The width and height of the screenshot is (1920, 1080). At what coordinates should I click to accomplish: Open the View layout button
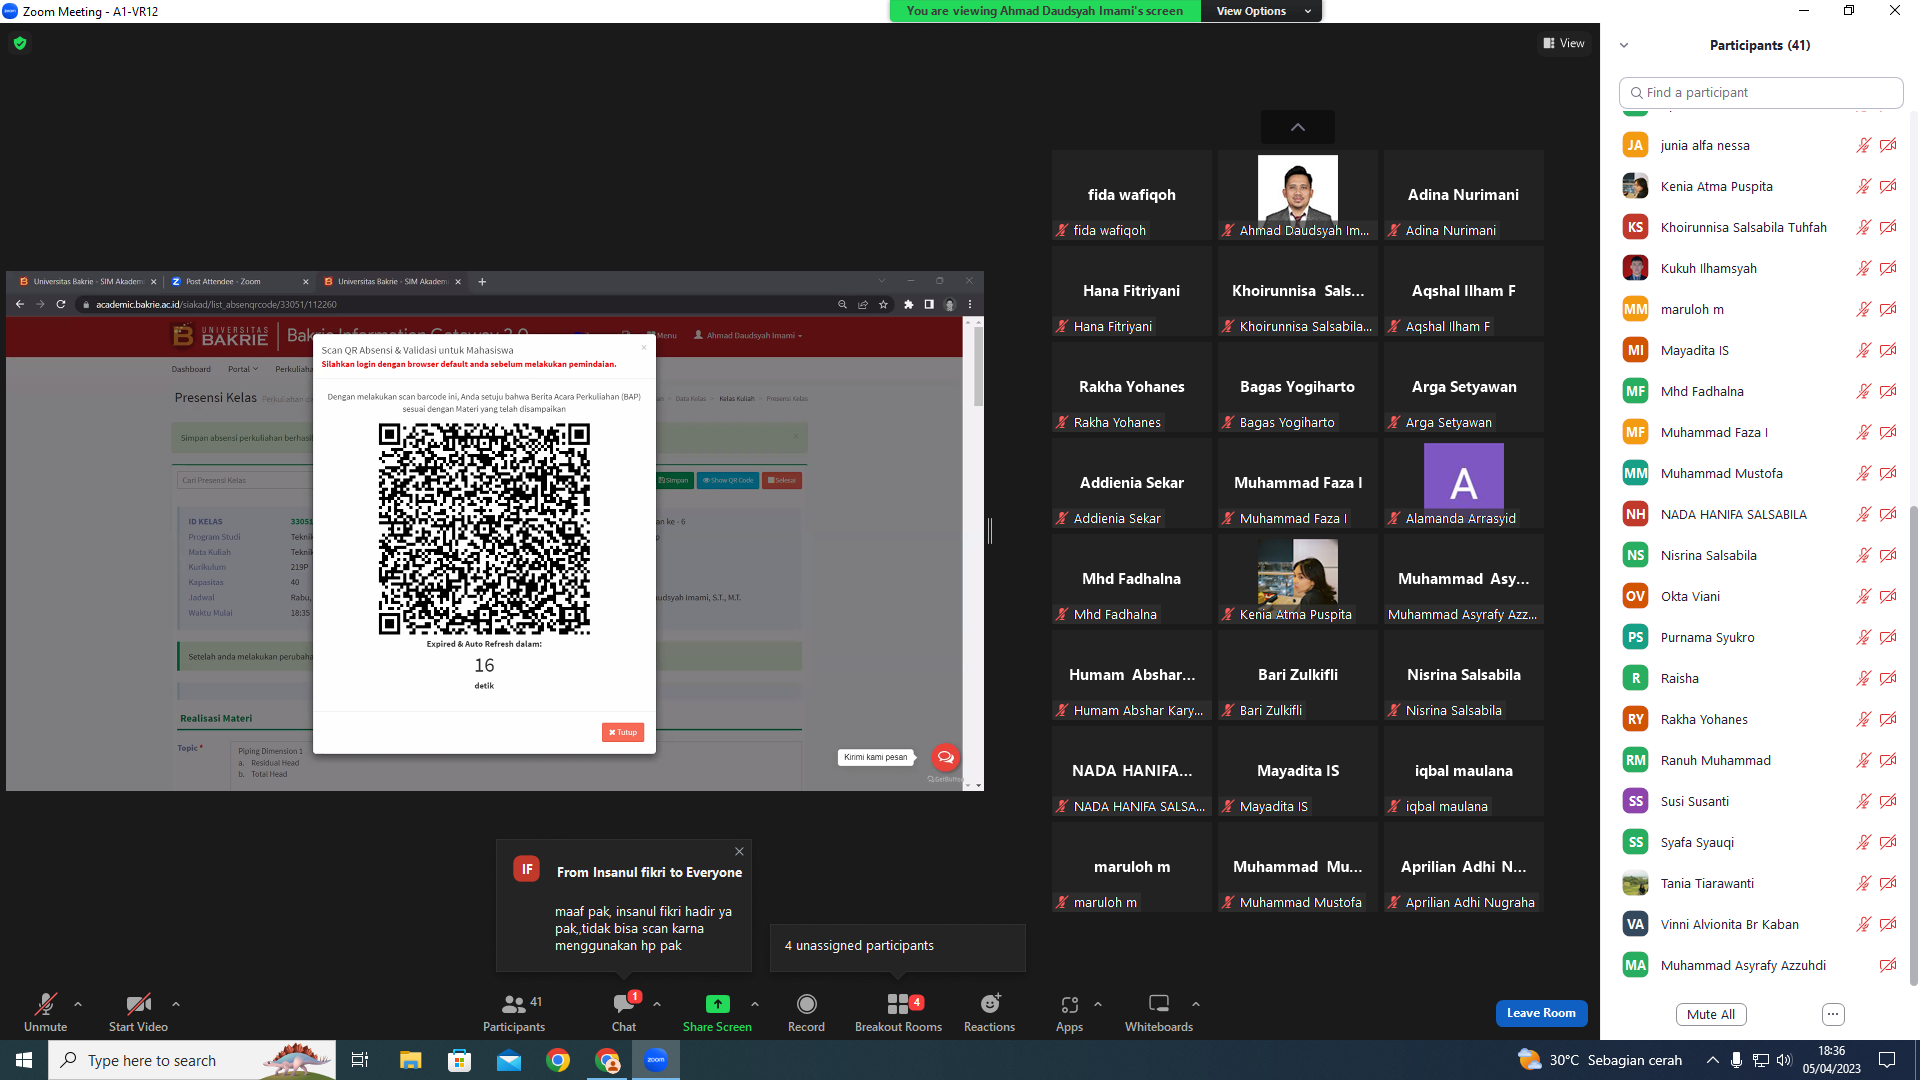(x=1564, y=43)
